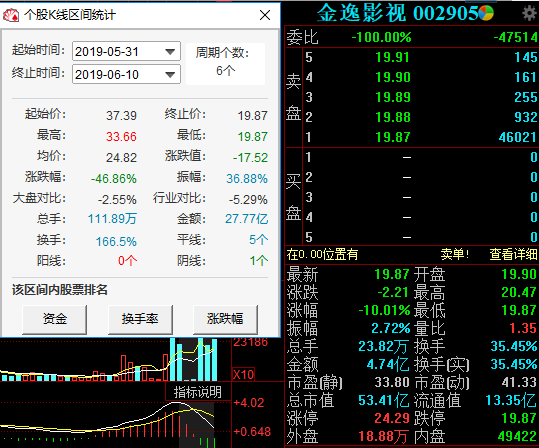Viewport: 539px width, 448px height.
Task: Click the 大盘对比 value -2.55%
Action: click(x=117, y=200)
